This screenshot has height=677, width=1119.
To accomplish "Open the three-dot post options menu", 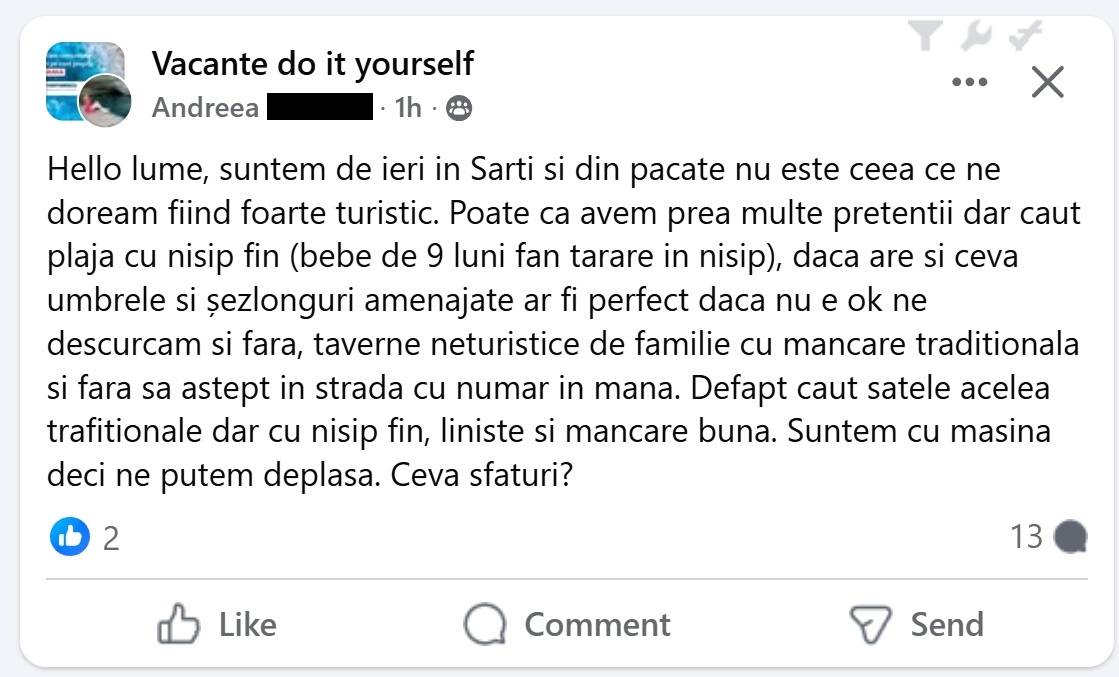I will tap(969, 82).
